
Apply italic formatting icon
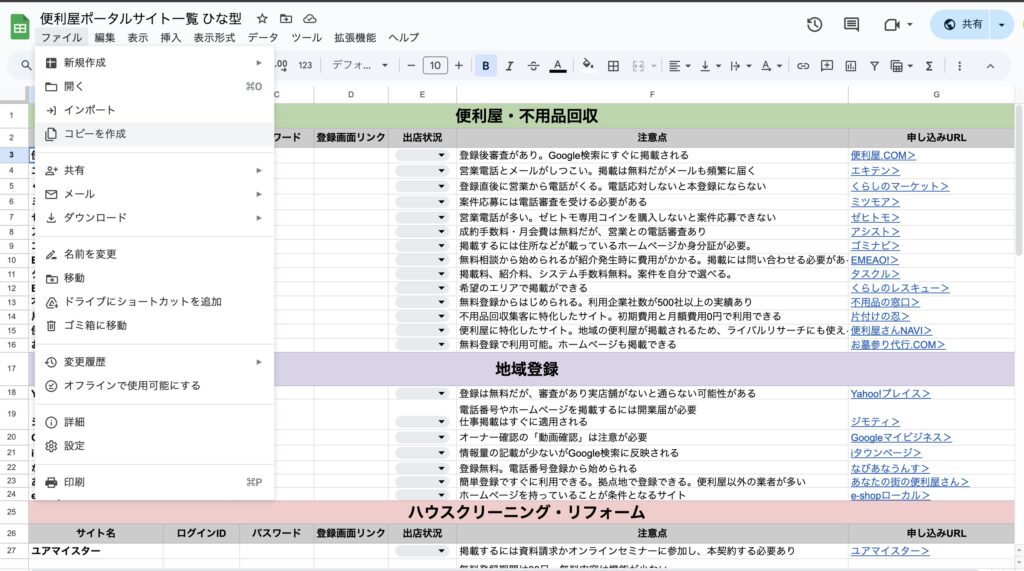pyautogui.click(x=509, y=65)
